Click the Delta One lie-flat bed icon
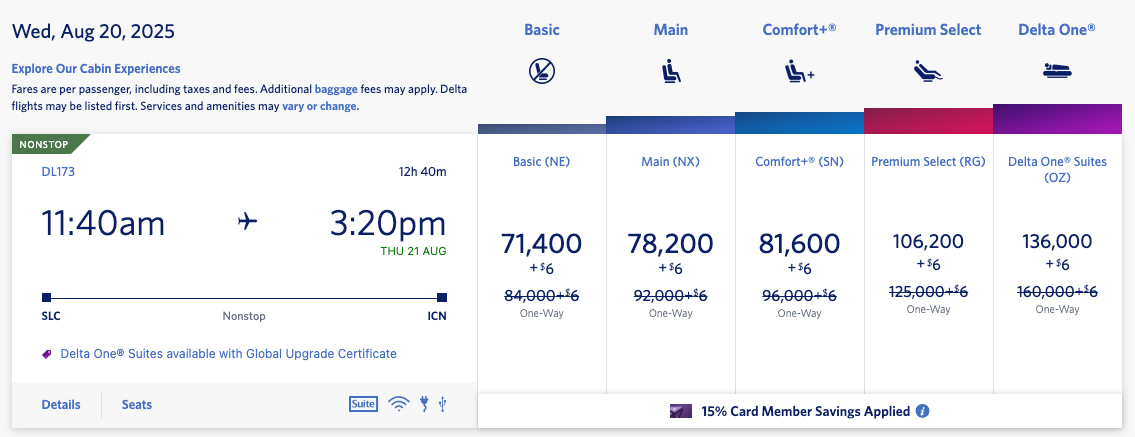Viewport: 1135px width, 437px height. 1057,71
